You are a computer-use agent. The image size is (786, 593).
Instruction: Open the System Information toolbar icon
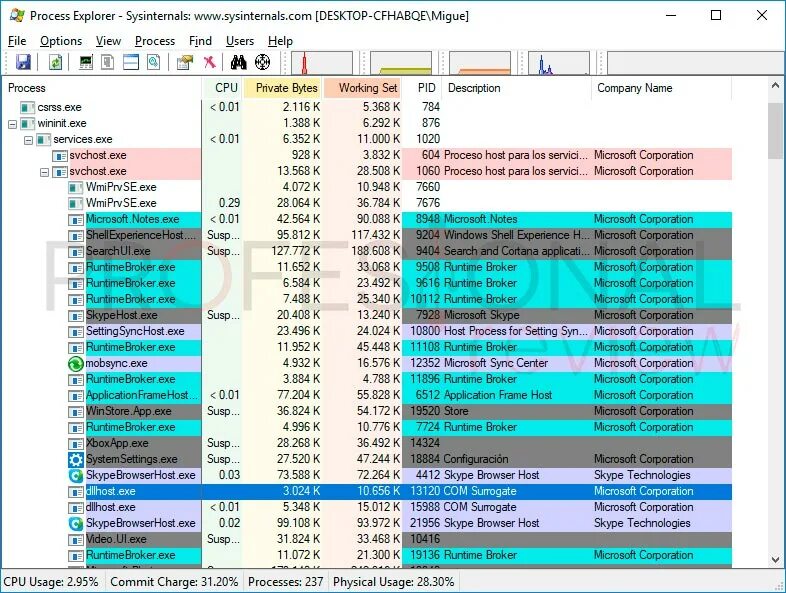[x=86, y=62]
